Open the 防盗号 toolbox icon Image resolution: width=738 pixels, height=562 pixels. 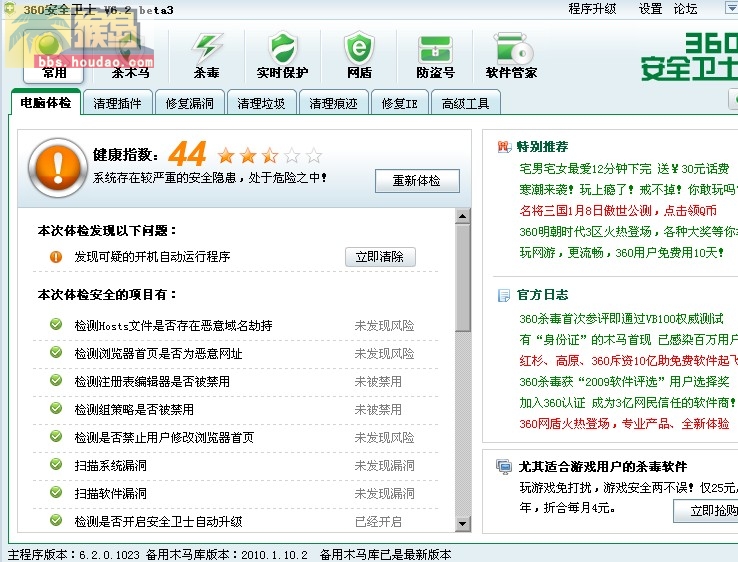click(x=435, y=56)
